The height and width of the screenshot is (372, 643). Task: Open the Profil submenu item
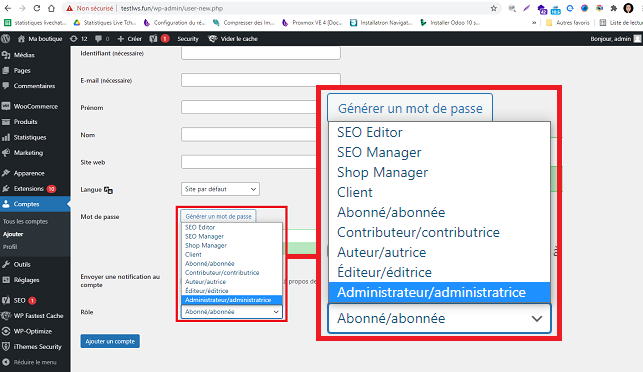click(x=10, y=247)
